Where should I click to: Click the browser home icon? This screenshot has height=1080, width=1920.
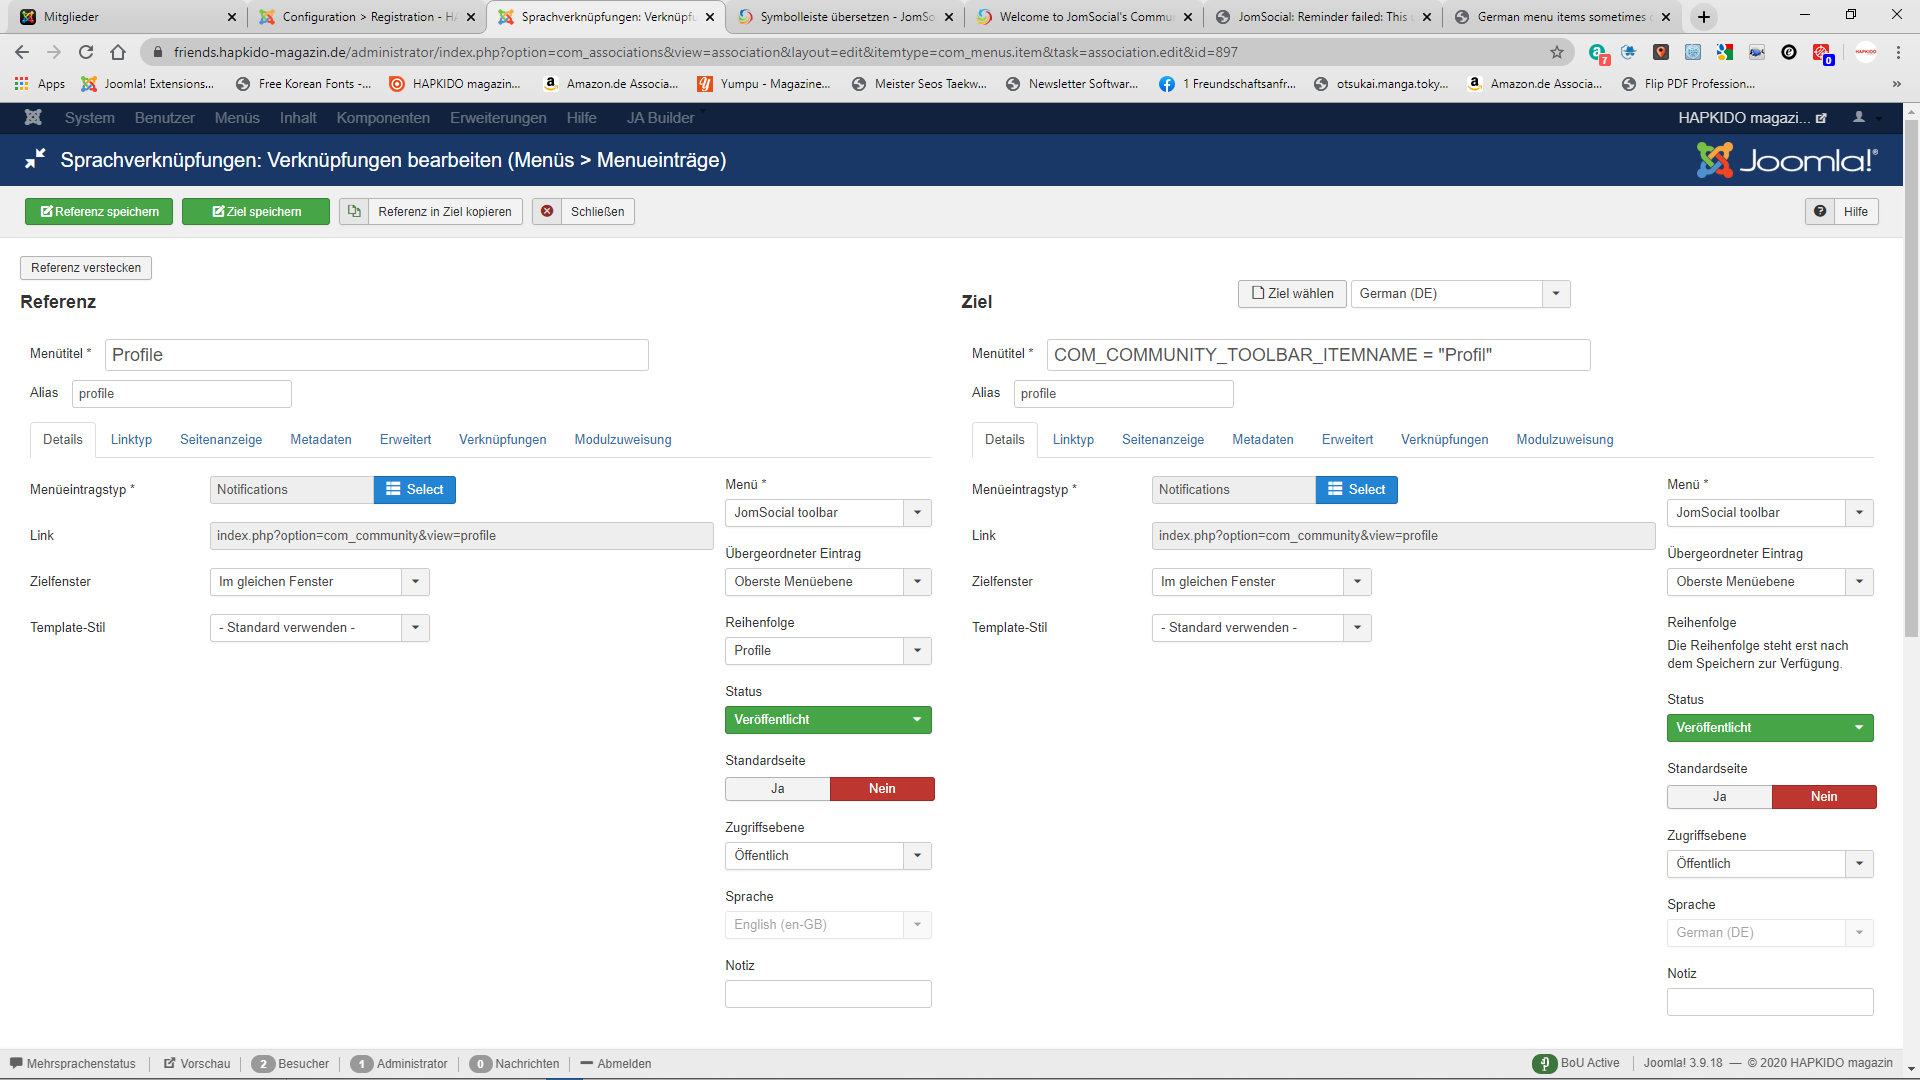click(118, 52)
